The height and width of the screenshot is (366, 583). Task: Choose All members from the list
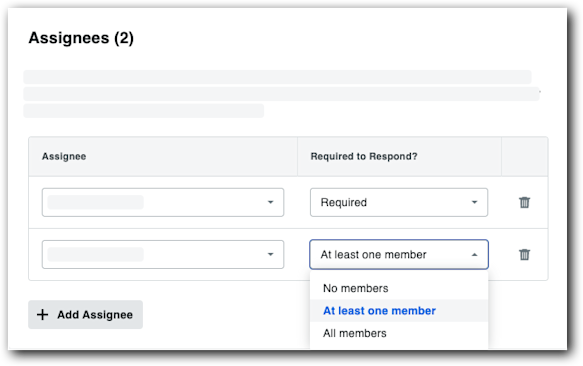399,333
